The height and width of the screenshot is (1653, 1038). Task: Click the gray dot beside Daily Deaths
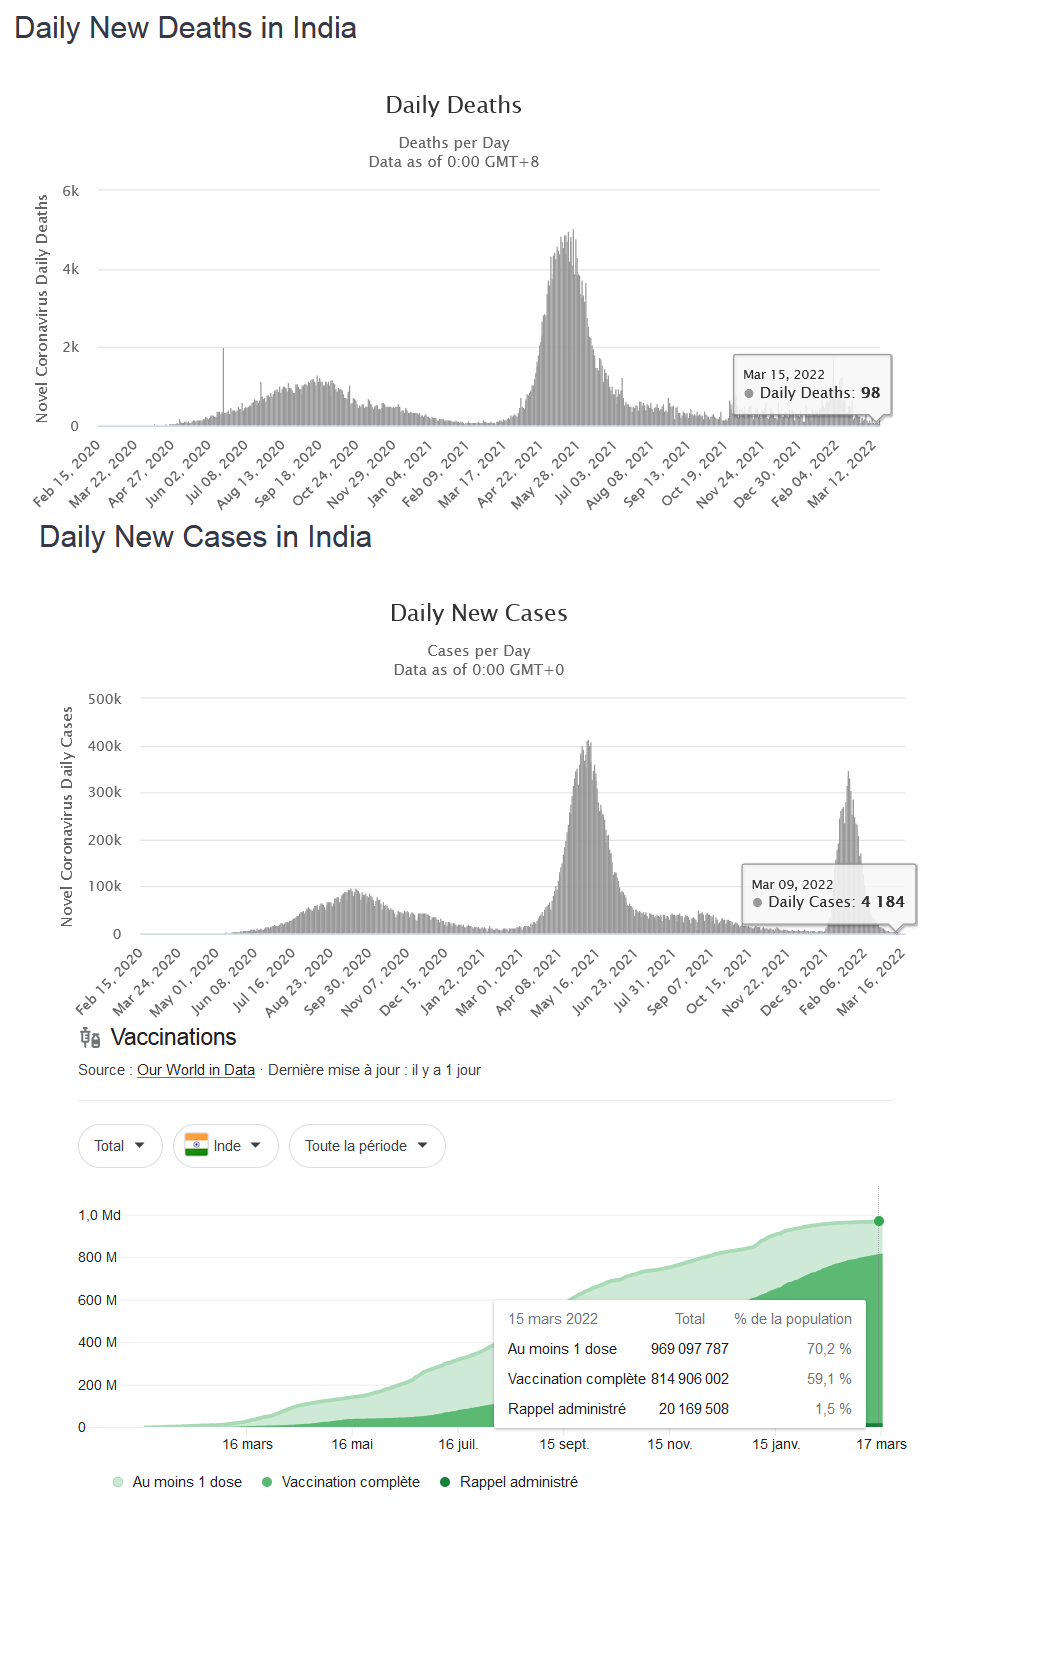click(x=749, y=393)
